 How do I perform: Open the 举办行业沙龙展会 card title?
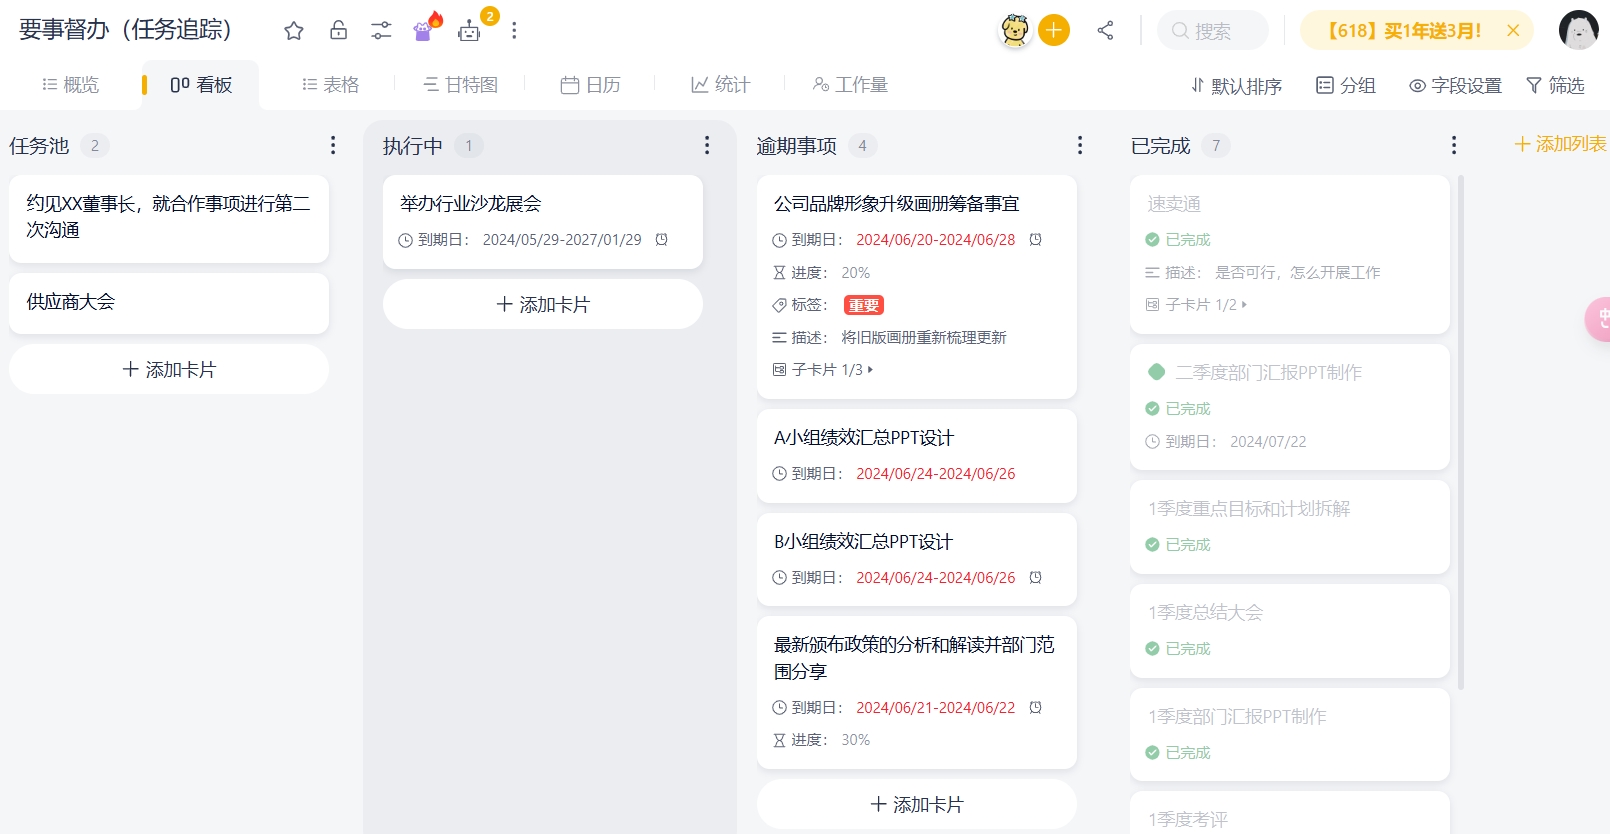pyautogui.click(x=471, y=204)
